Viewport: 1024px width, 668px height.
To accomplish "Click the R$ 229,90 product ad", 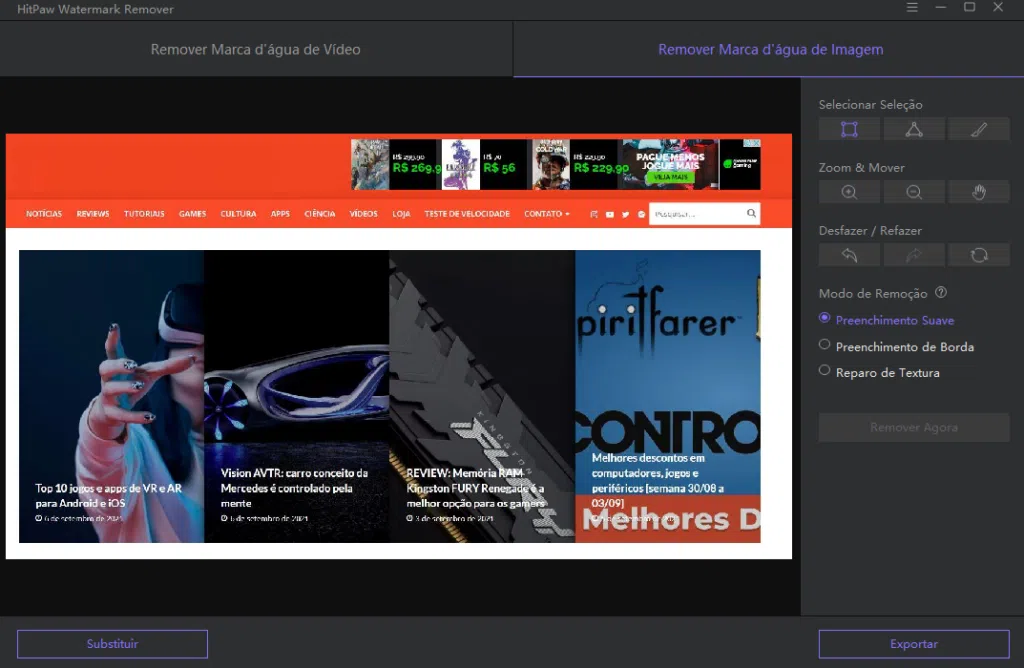I will click(575, 165).
